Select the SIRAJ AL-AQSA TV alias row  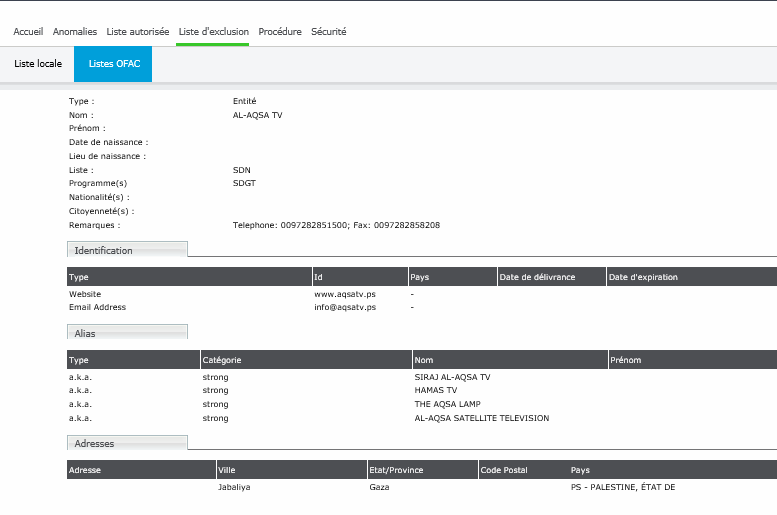(x=452, y=378)
